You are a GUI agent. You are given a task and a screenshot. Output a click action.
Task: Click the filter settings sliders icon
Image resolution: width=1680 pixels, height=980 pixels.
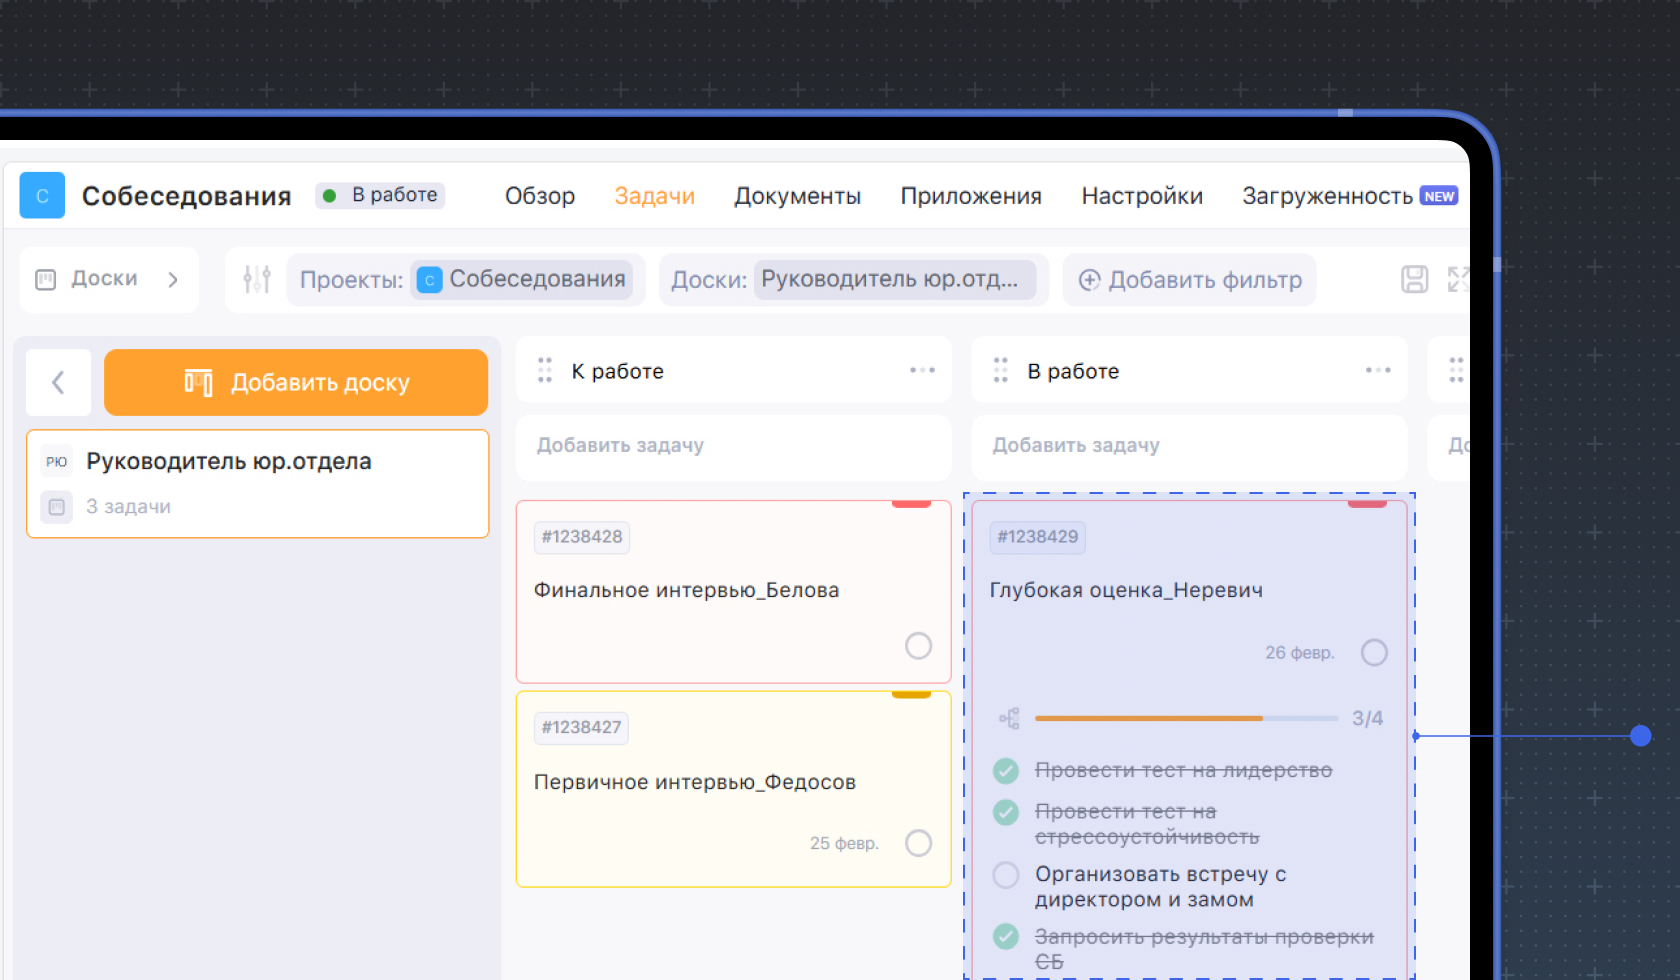coord(257,279)
